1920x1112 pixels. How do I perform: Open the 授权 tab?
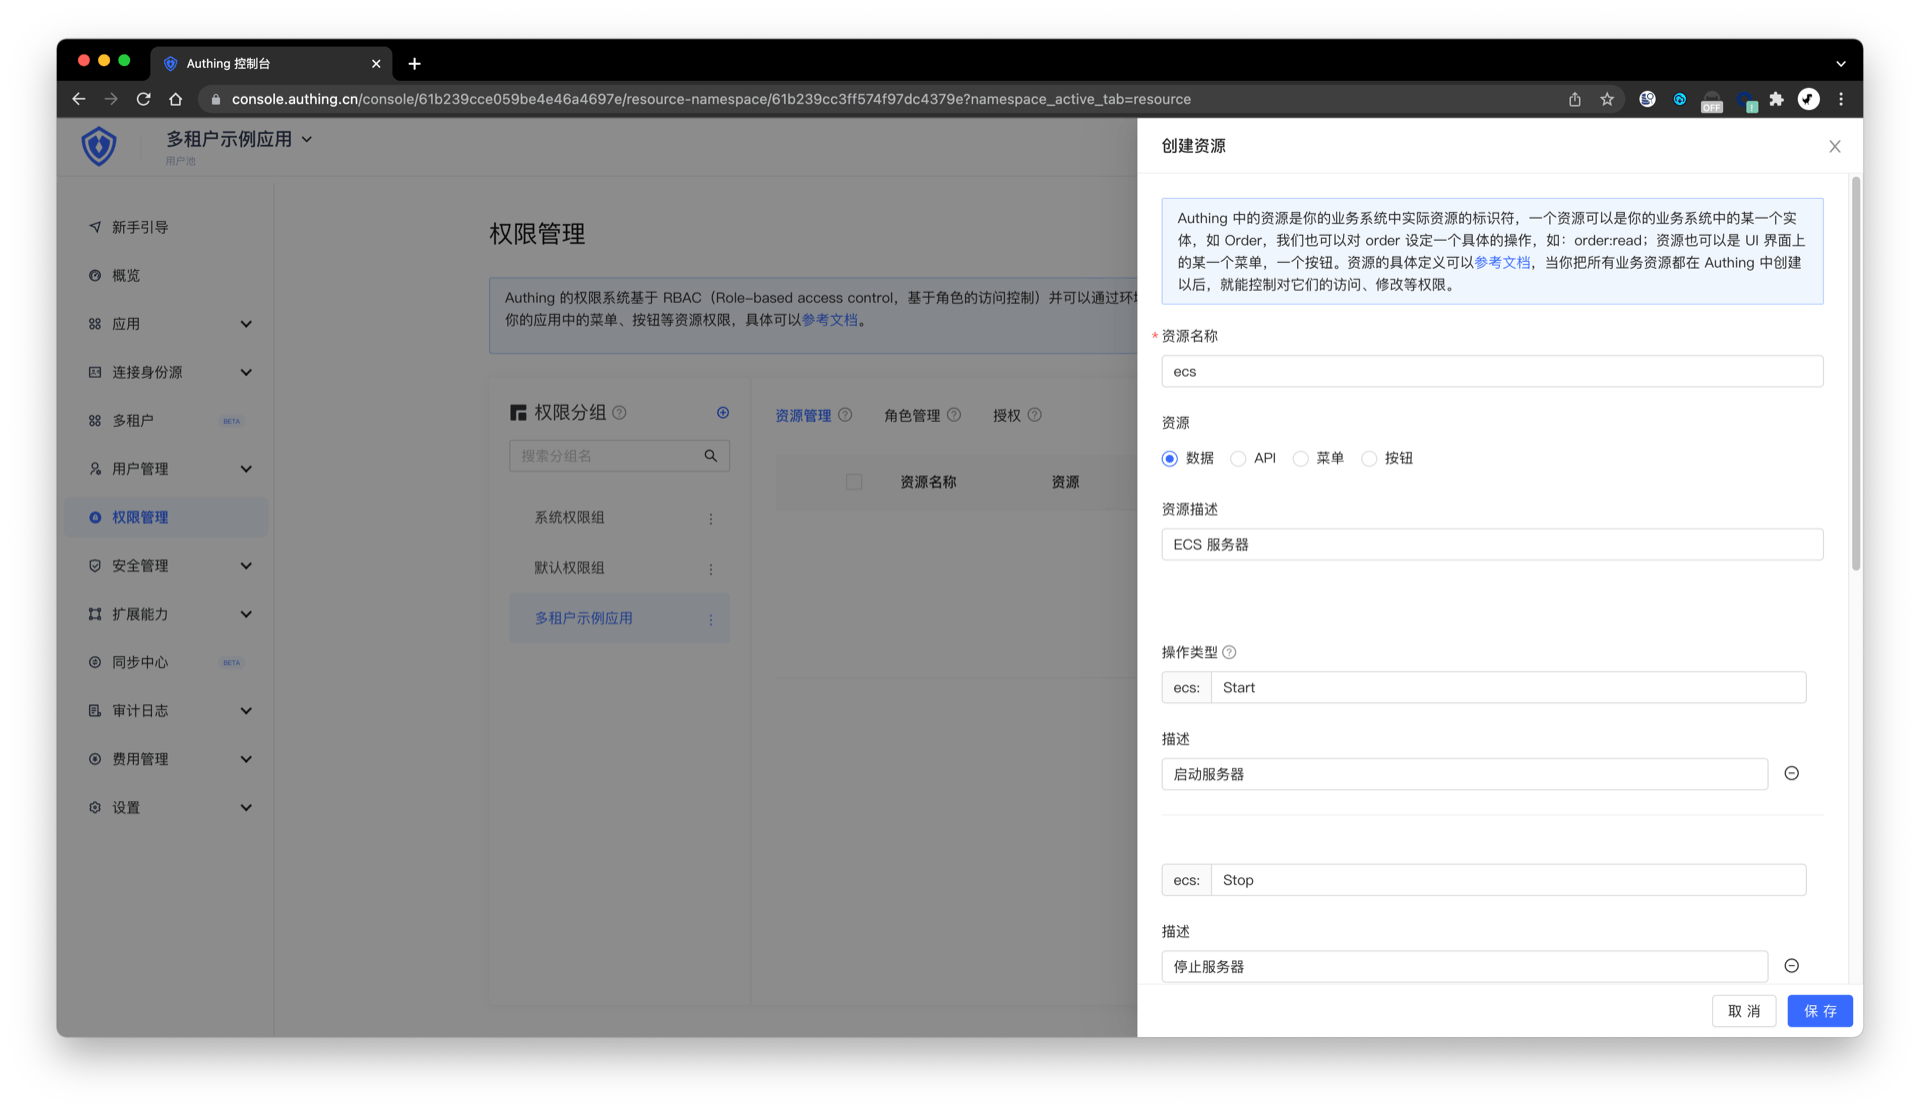[1006, 416]
